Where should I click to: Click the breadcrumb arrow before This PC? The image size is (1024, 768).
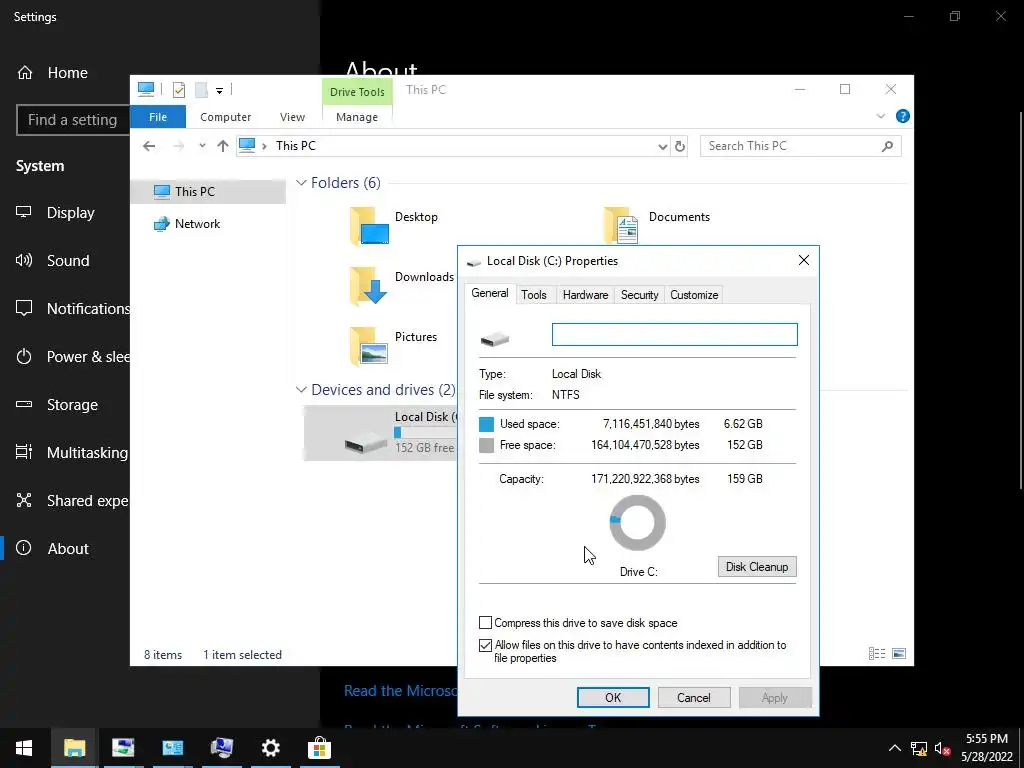coord(264,146)
